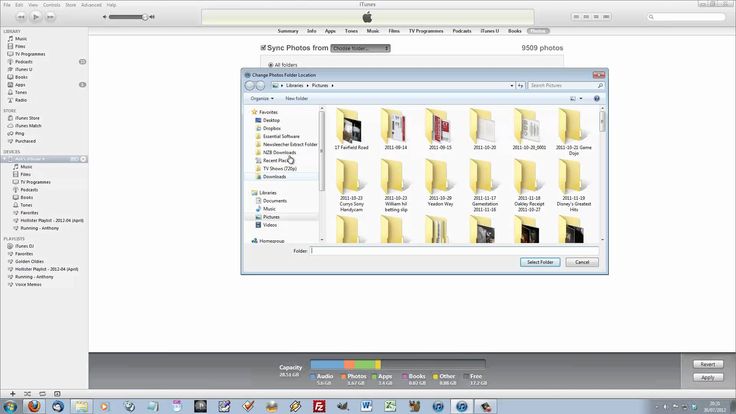Screen dimensions: 736x414
Task: Switch to the Apps device tab
Action: click(x=330, y=31)
